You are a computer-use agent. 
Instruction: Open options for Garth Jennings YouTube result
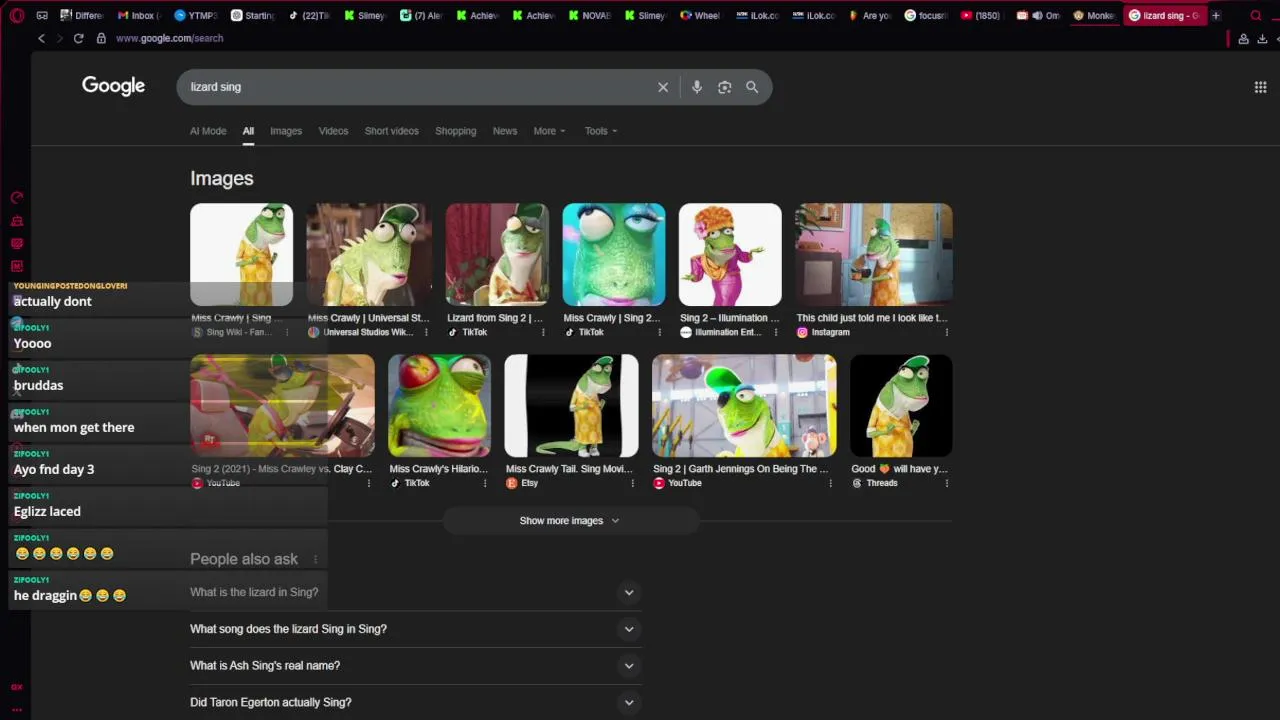(x=830, y=483)
